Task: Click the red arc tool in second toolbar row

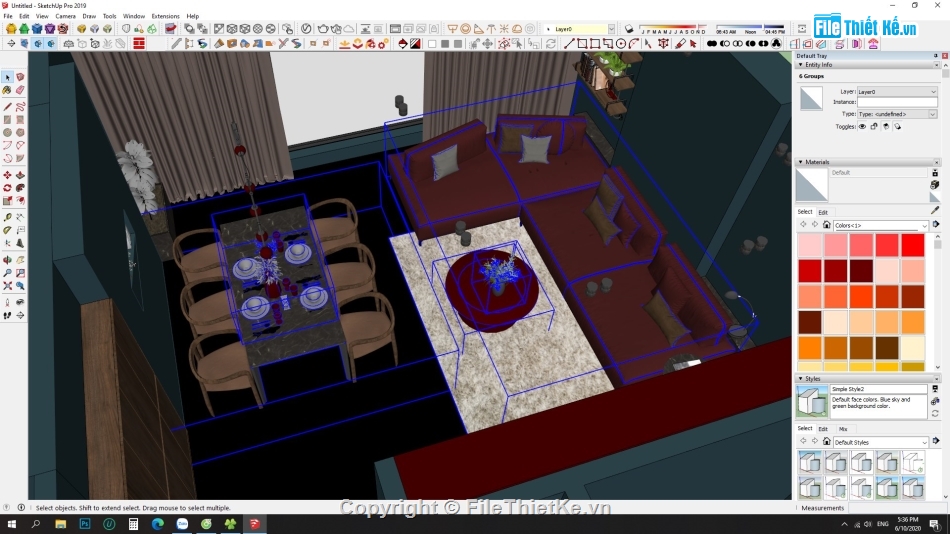Action: 634,44
